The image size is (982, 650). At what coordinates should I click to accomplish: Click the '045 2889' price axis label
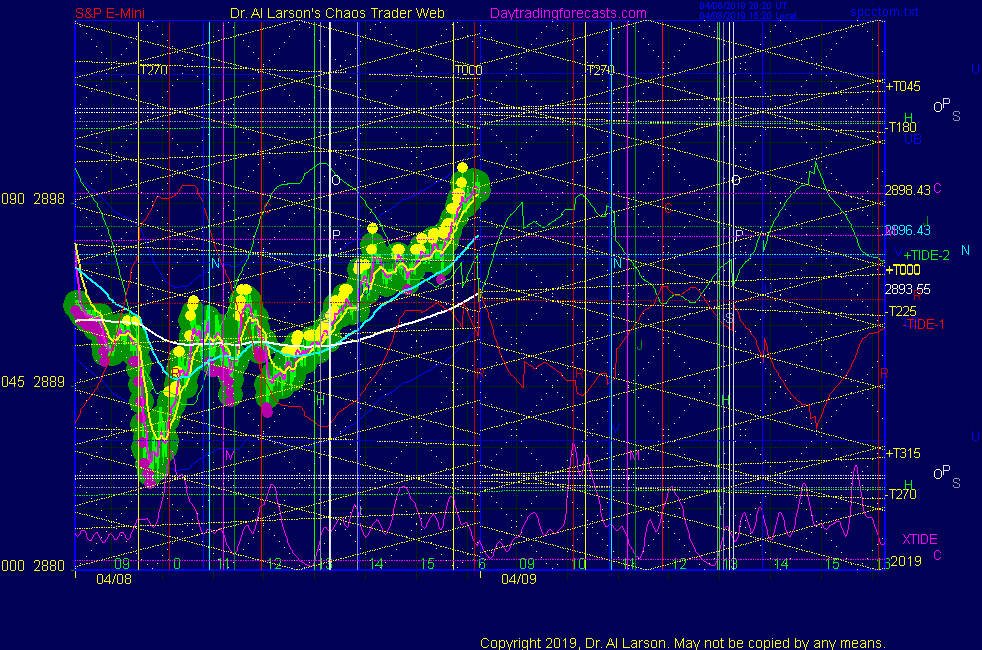[33, 382]
